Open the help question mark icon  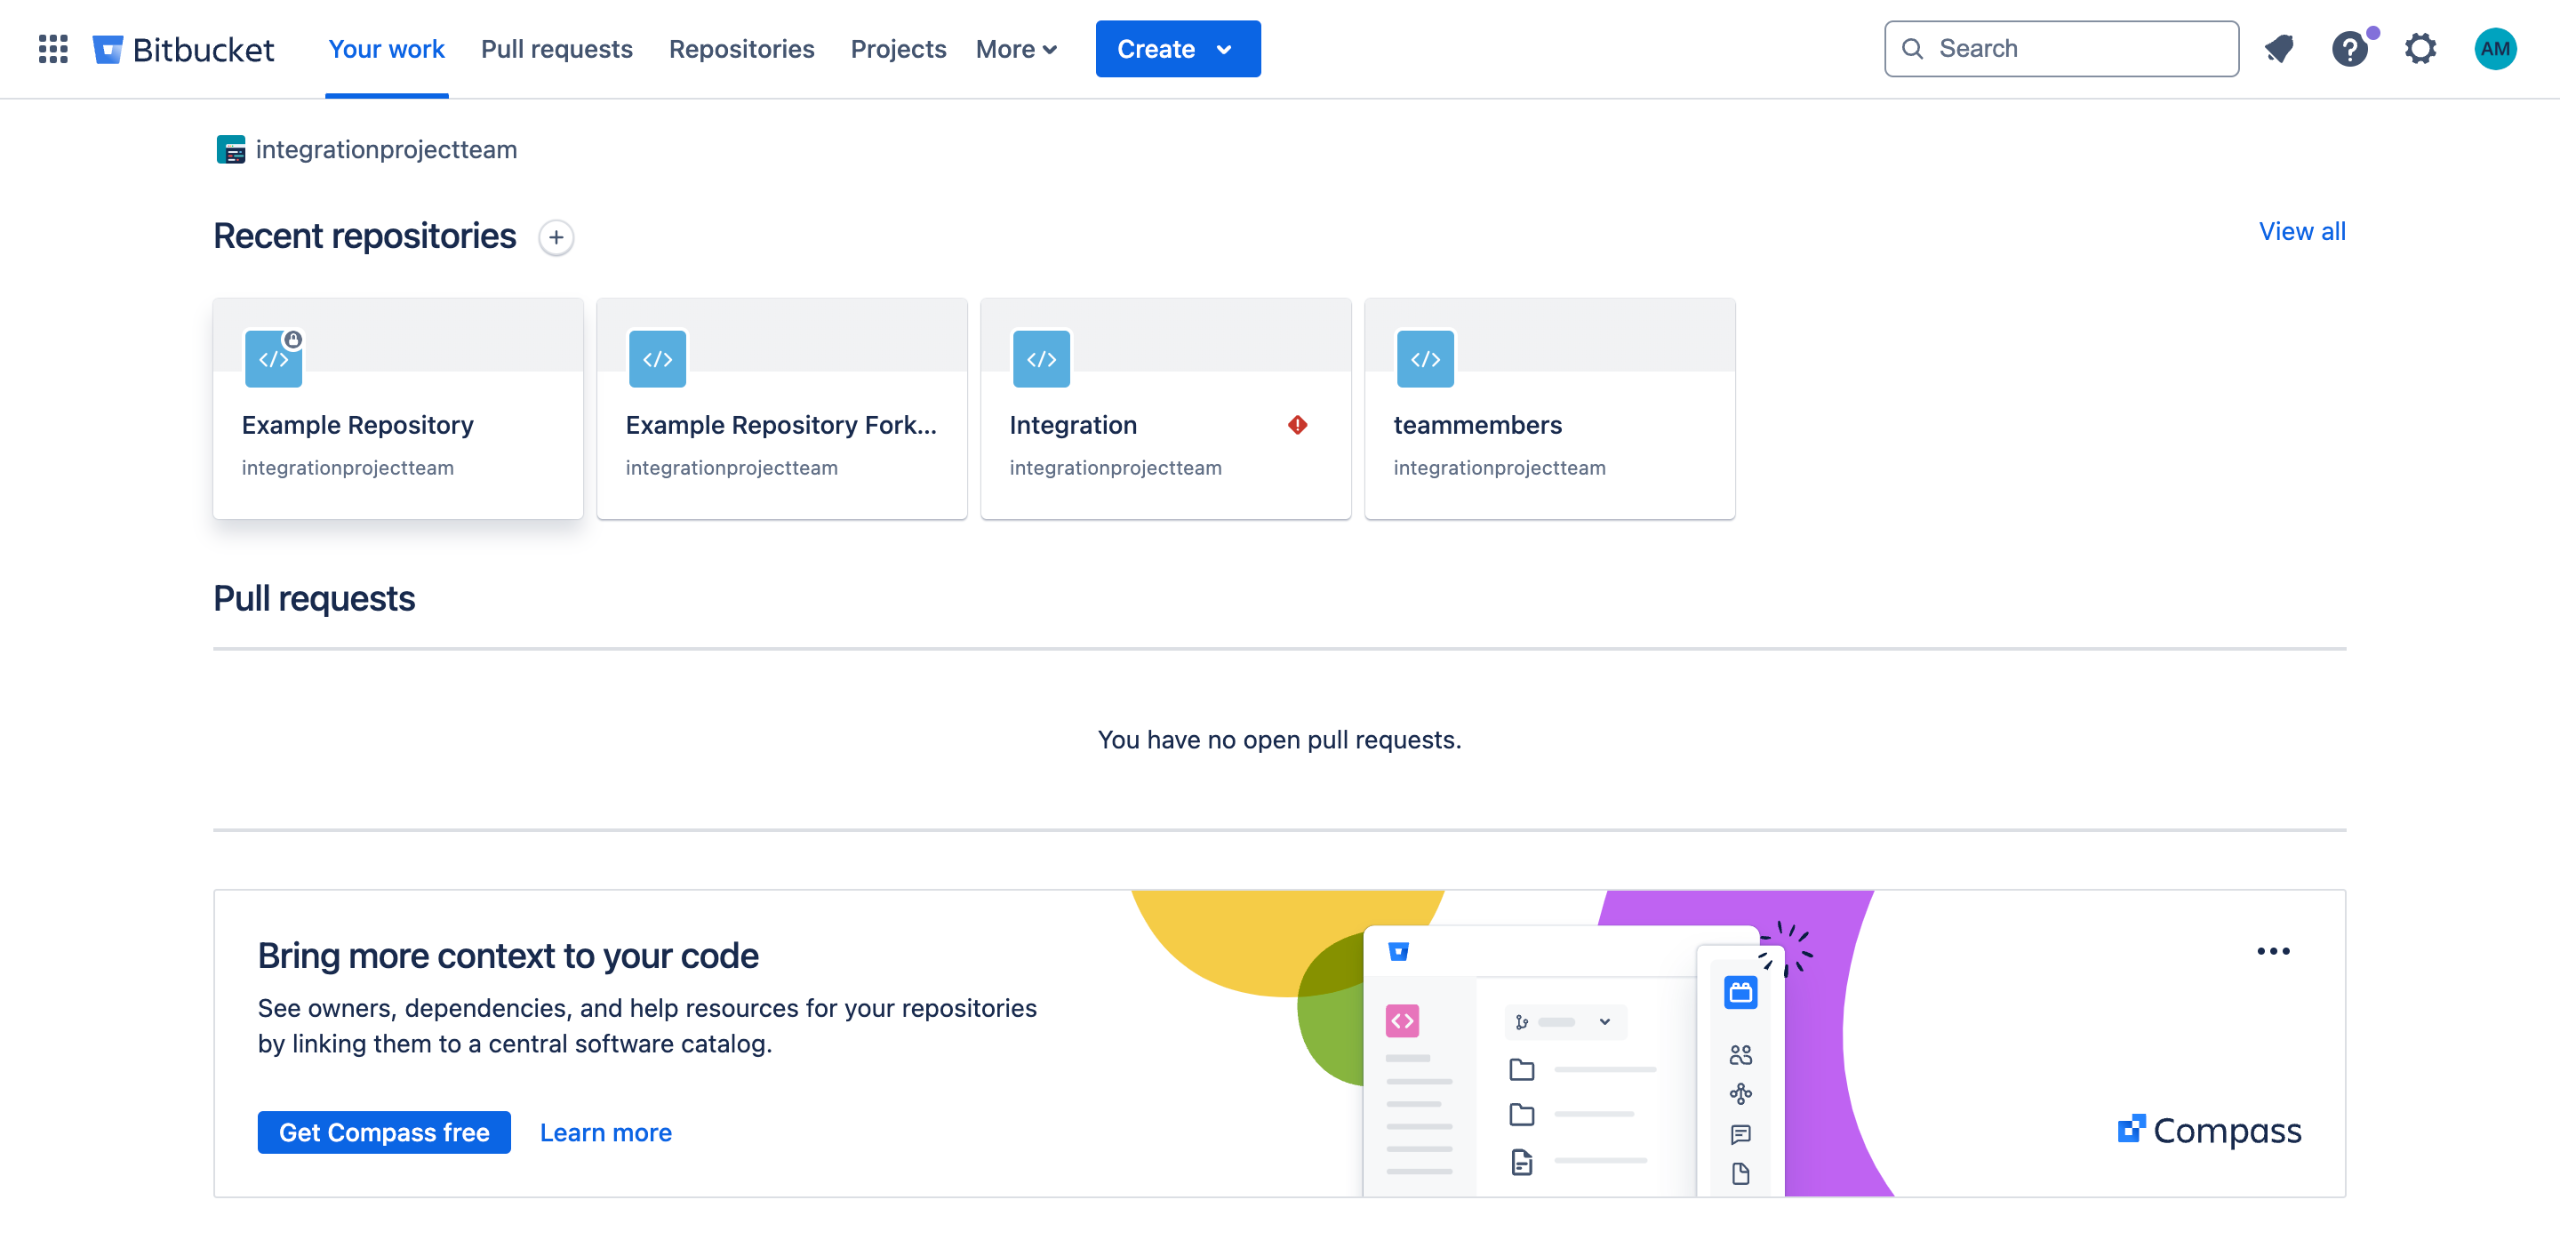pos(2349,48)
